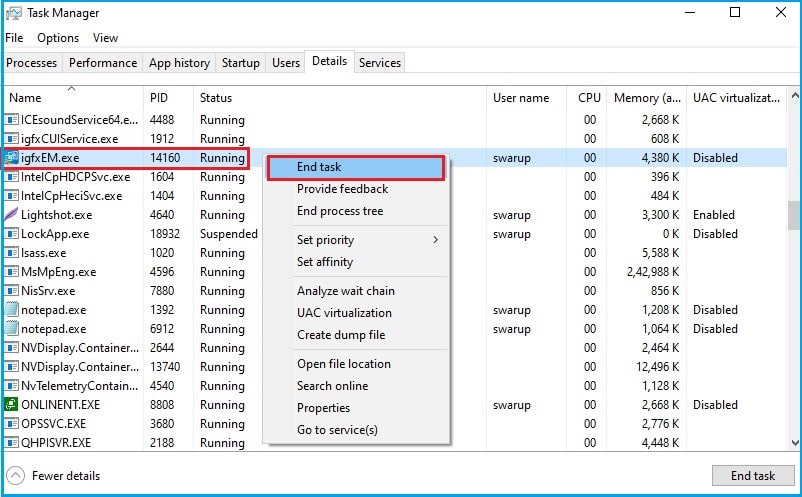Switch to the Processes tab
Viewport: 802px width, 497px height.
click(x=32, y=63)
